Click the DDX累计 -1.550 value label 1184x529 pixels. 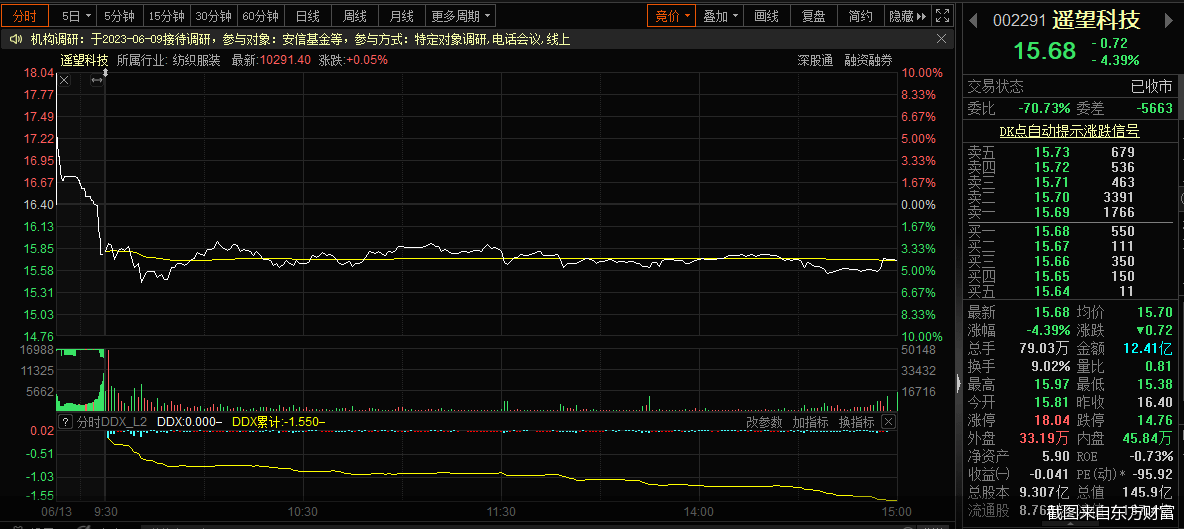click(278, 422)
